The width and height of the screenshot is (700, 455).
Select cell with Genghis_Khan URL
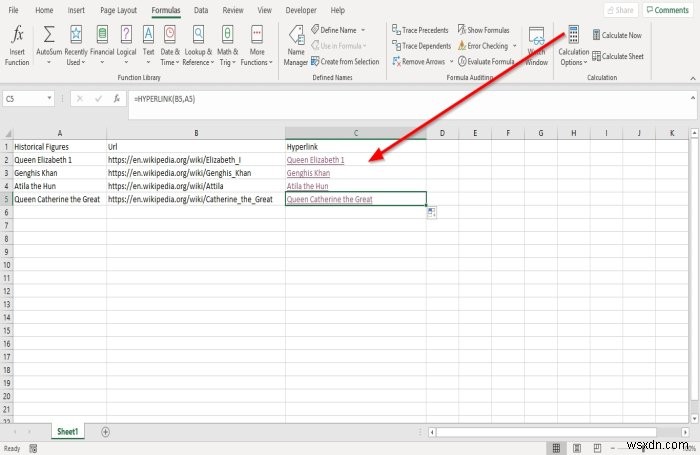pos(196,173)
